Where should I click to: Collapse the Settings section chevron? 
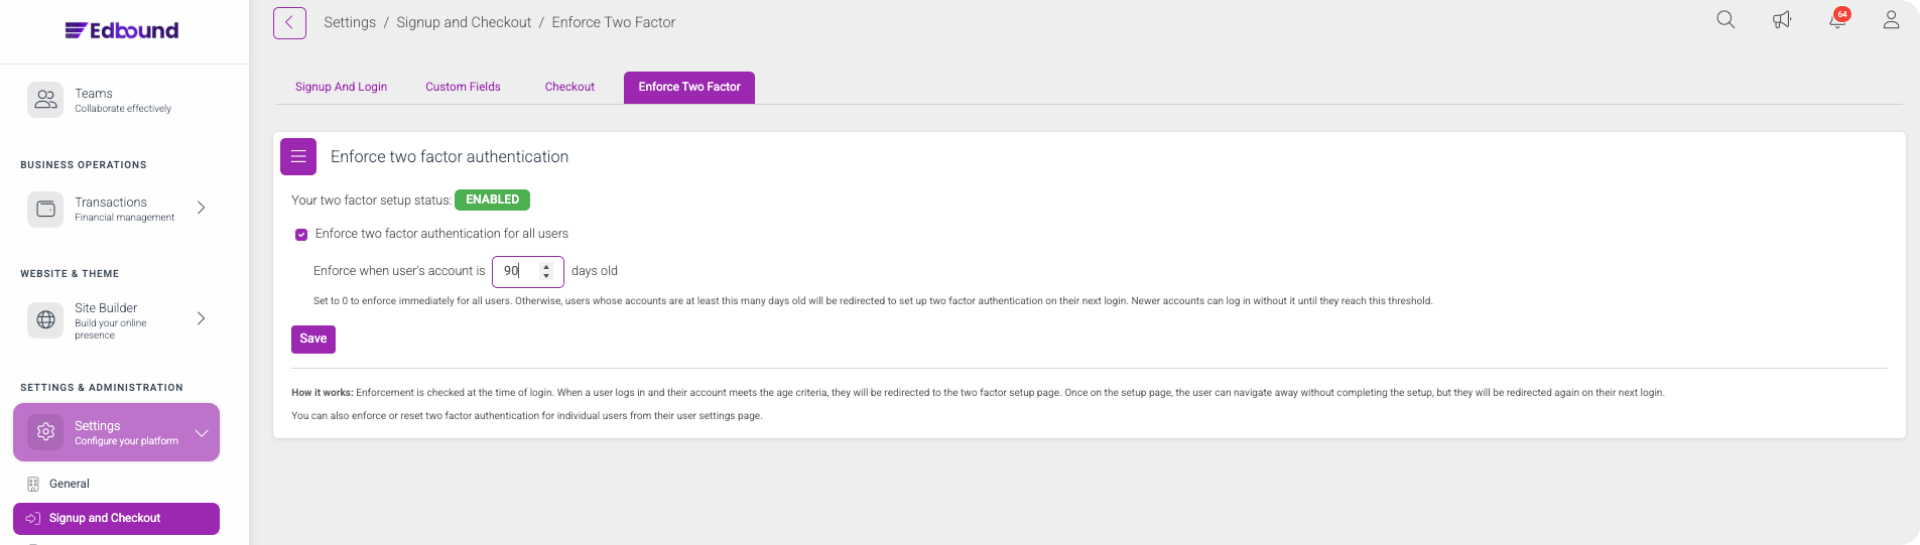(x=201, y=433)
